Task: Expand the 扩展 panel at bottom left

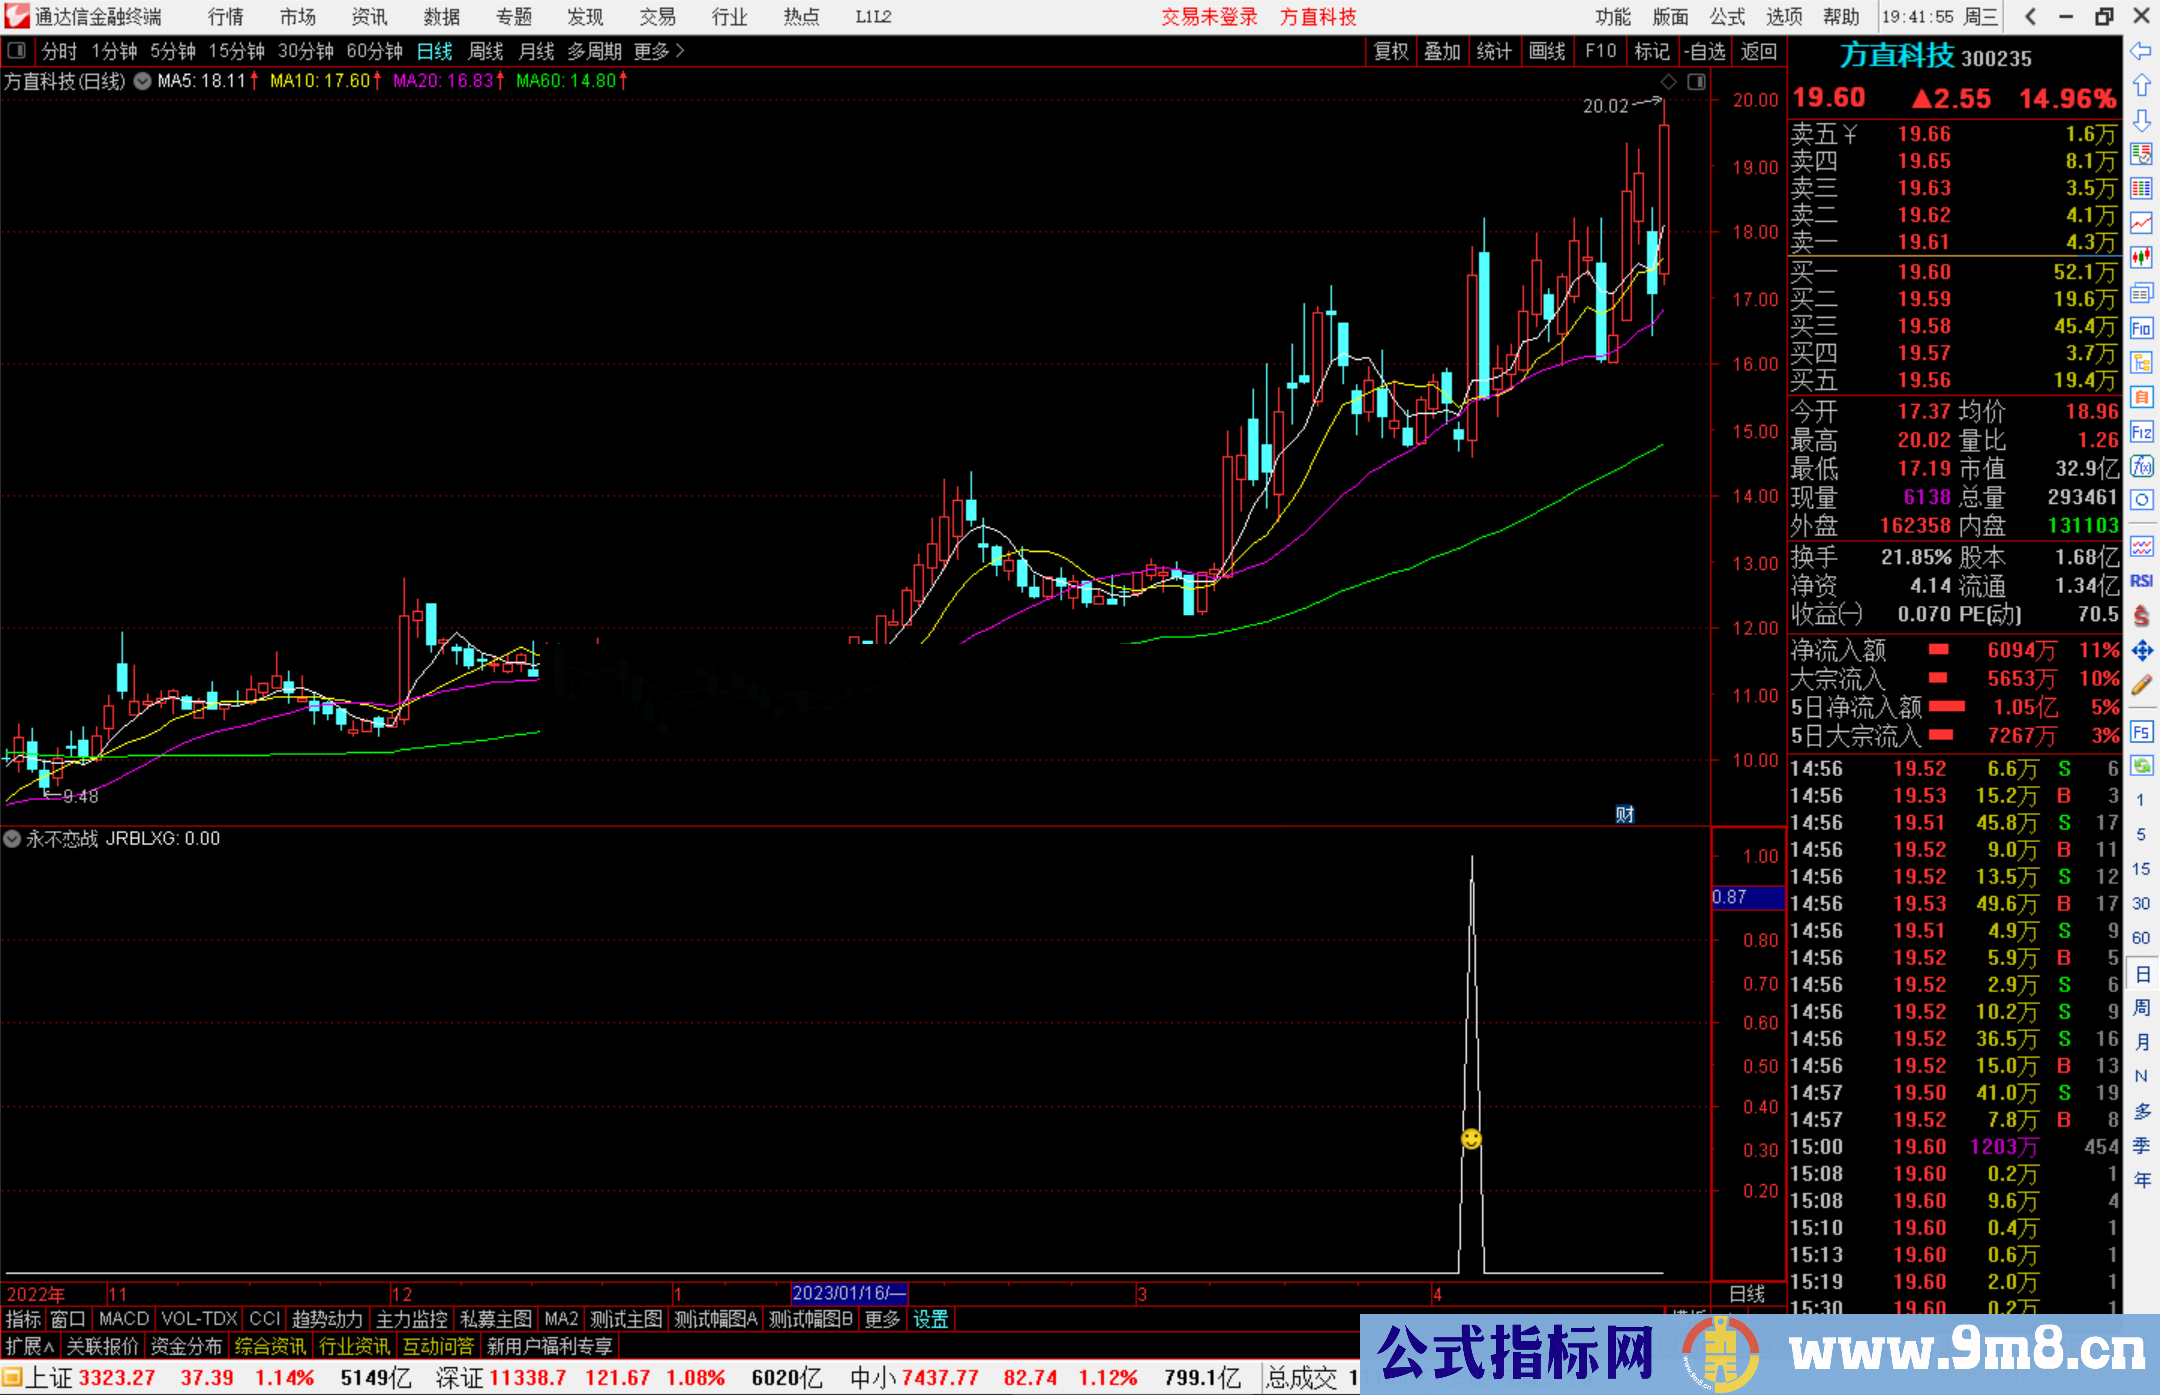Action: tap(30, 1346)
